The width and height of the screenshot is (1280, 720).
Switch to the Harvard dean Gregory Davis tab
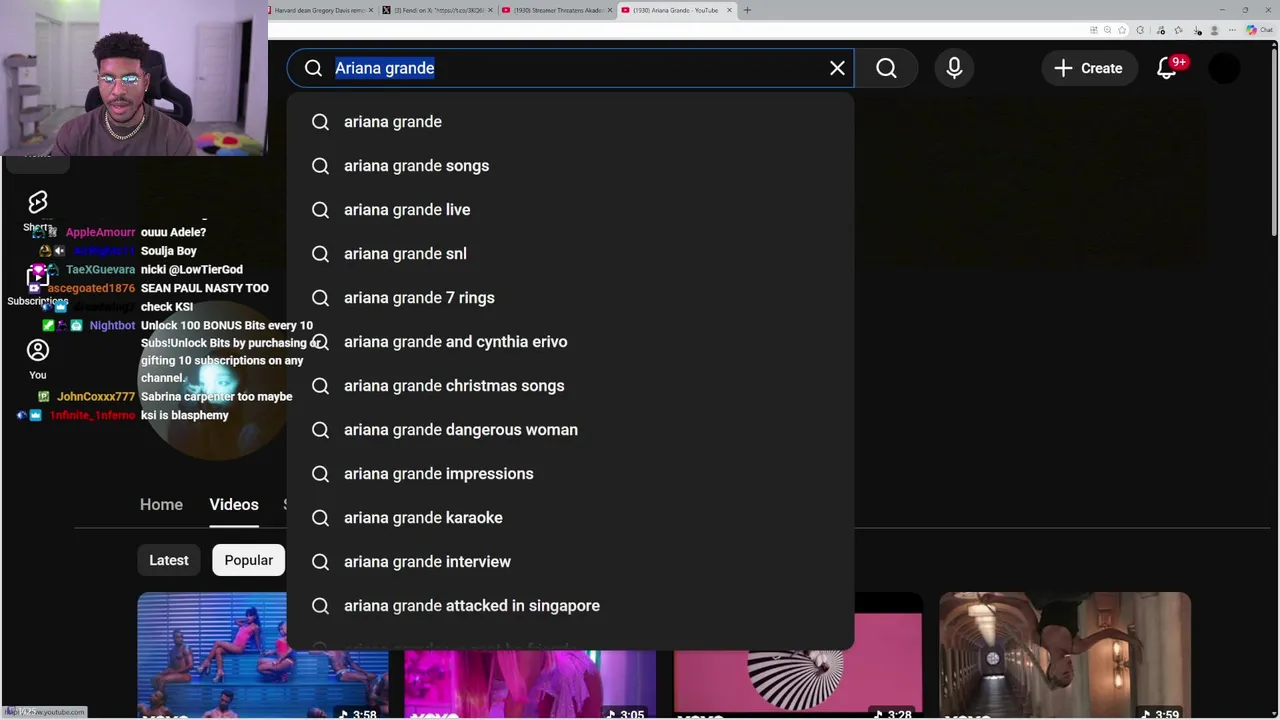[320, 10]
